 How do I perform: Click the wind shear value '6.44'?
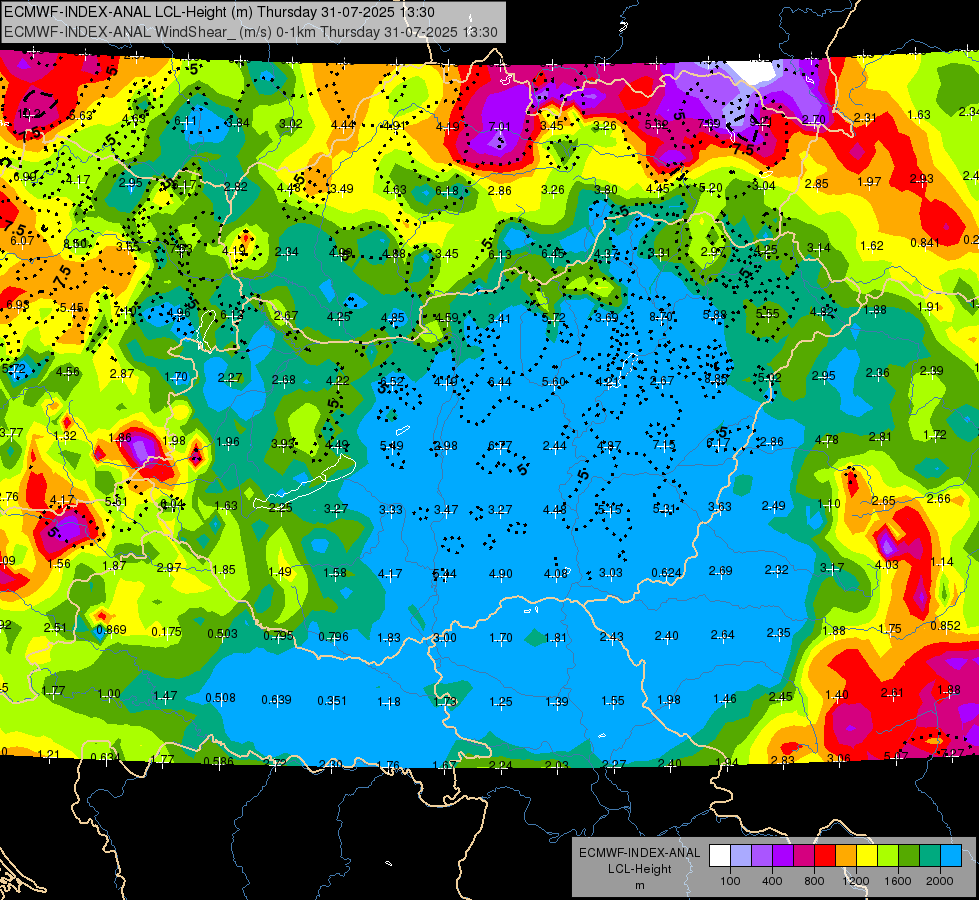coord(499,382)
